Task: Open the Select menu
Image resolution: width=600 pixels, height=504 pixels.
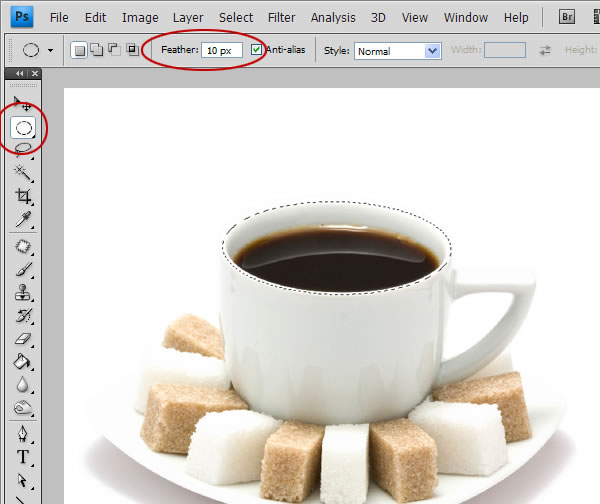Action: click(x=236, y=18)
